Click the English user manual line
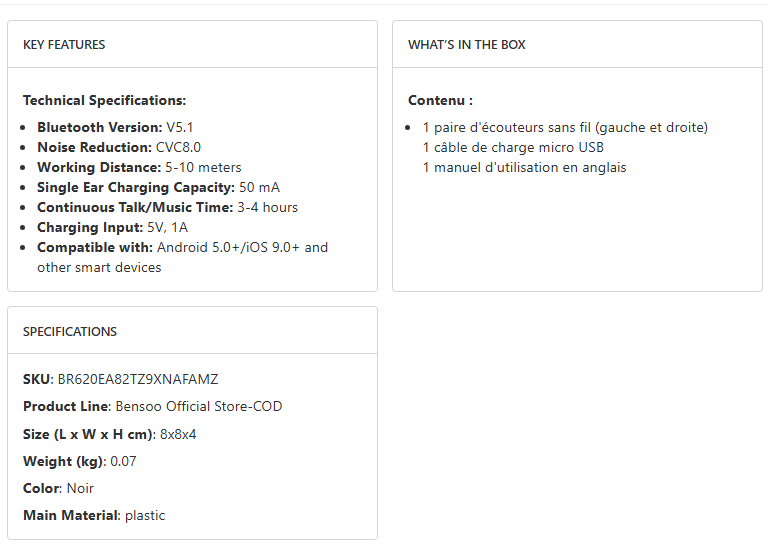The height and width of the screenshot is (544, 769). tap(524, 168)
